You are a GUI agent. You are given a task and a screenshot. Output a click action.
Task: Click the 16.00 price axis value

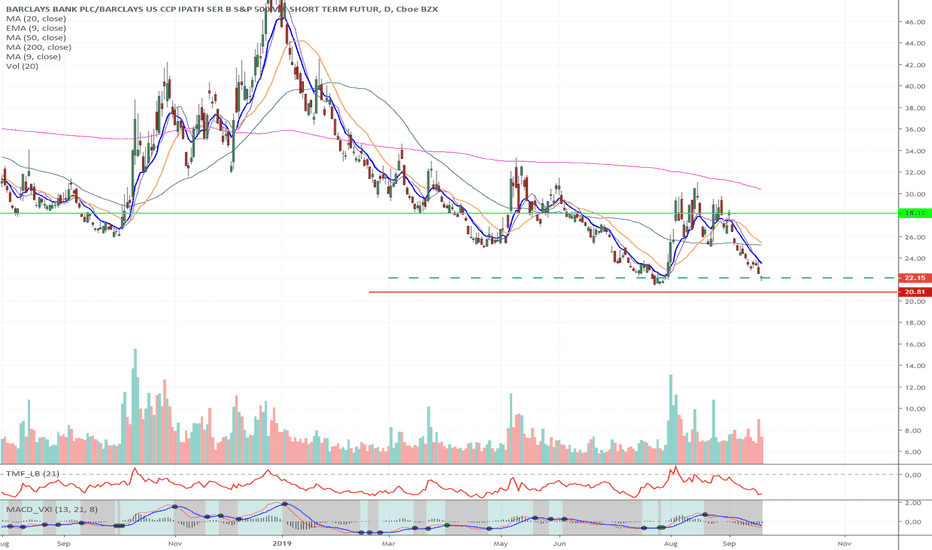pyautogui.click(x=915, y=344)
